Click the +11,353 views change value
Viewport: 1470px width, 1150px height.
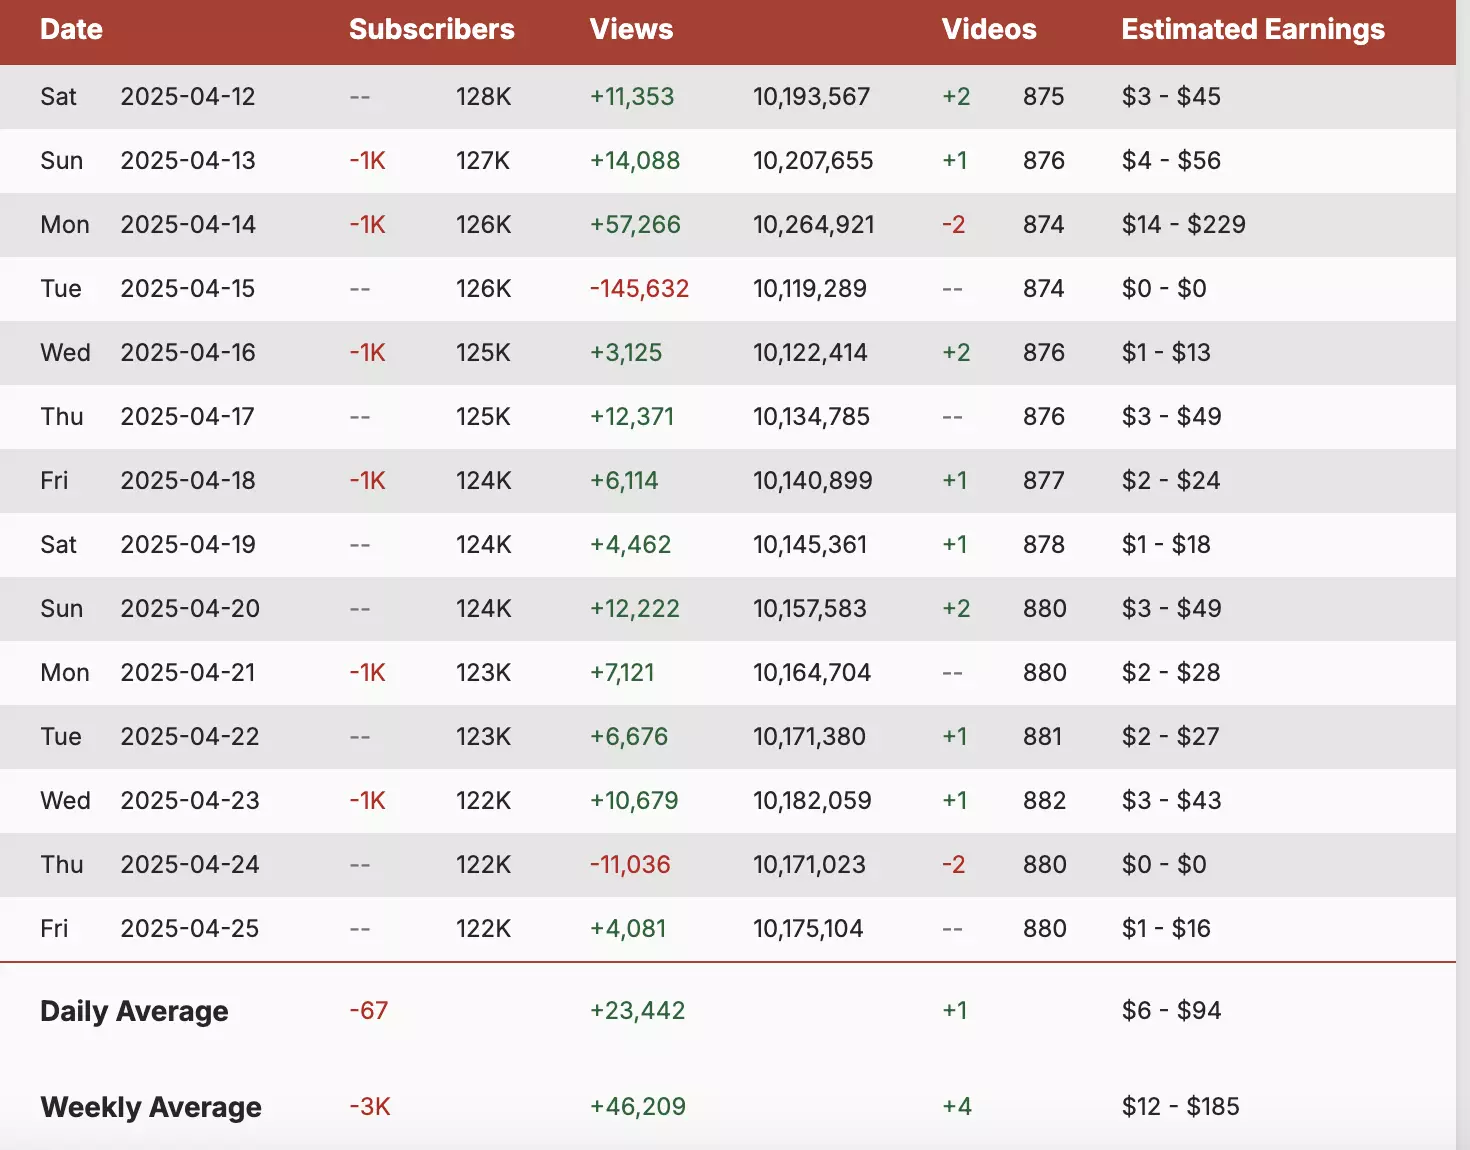coord(632,97)
